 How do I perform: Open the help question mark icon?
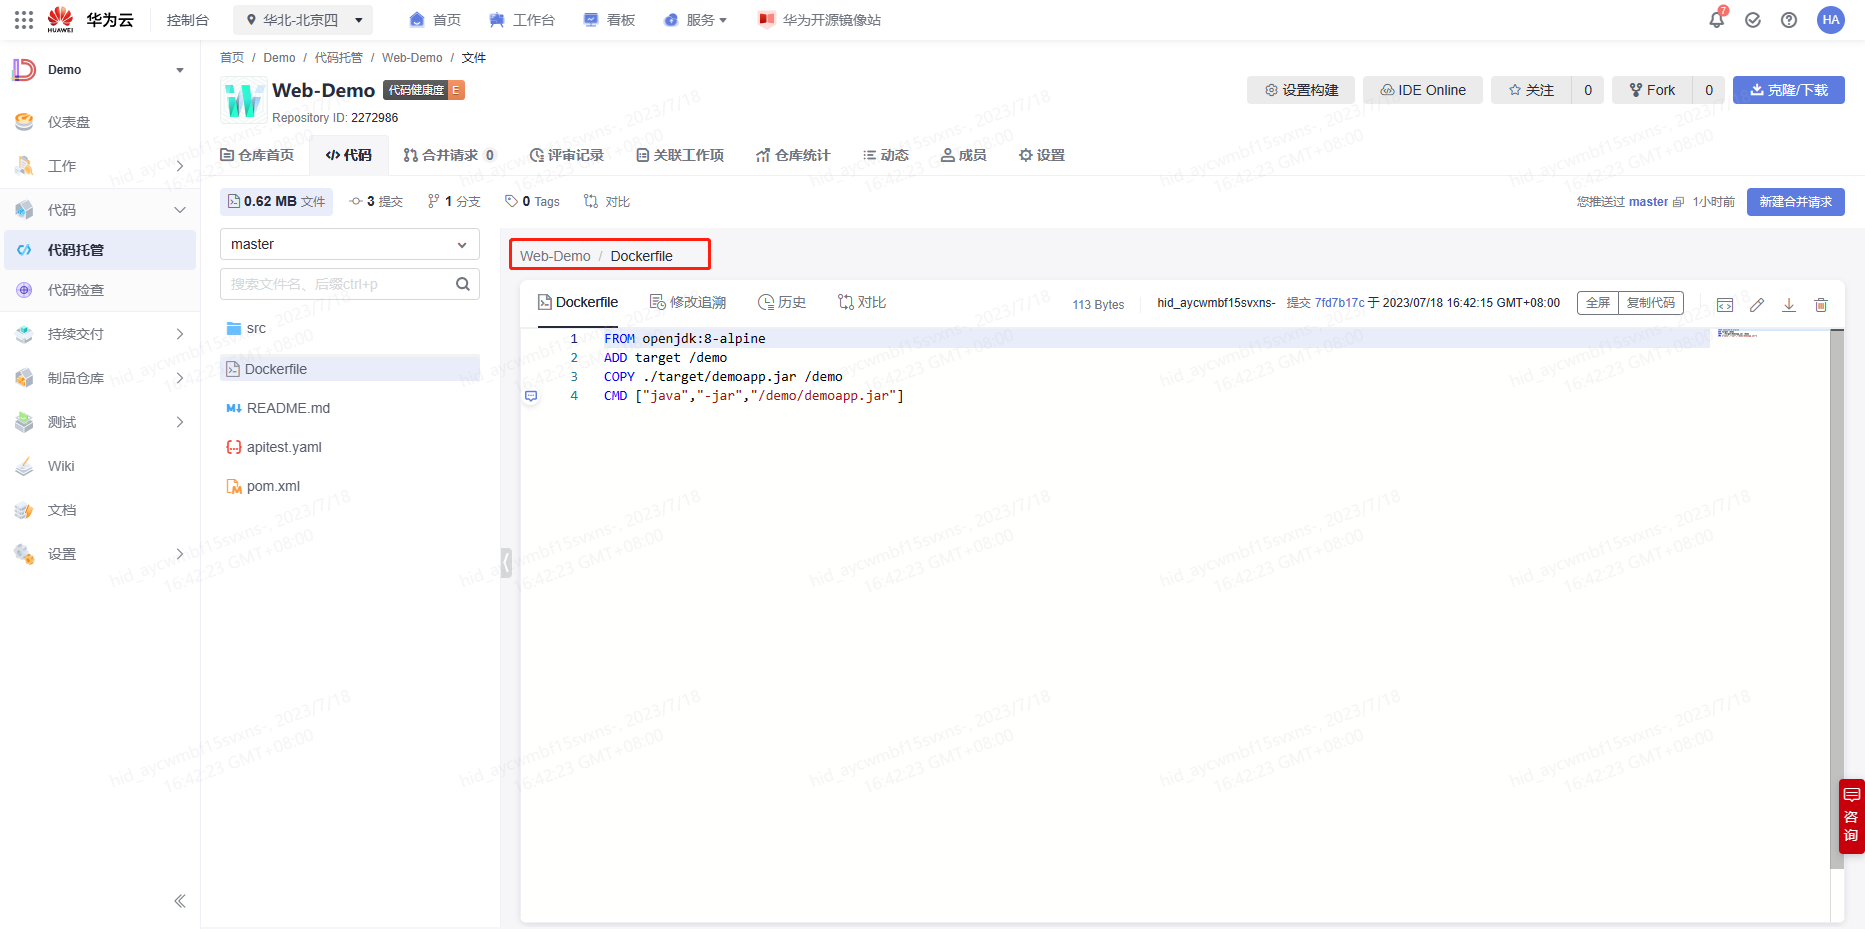pyautogui.click(x=1789, y=20)
